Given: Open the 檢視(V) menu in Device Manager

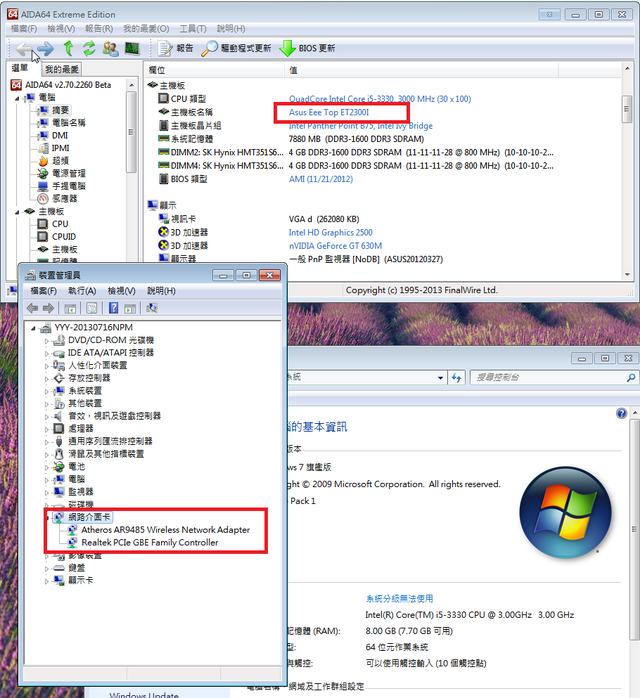Looking at the screenshot, I should (x=122, y=291).
